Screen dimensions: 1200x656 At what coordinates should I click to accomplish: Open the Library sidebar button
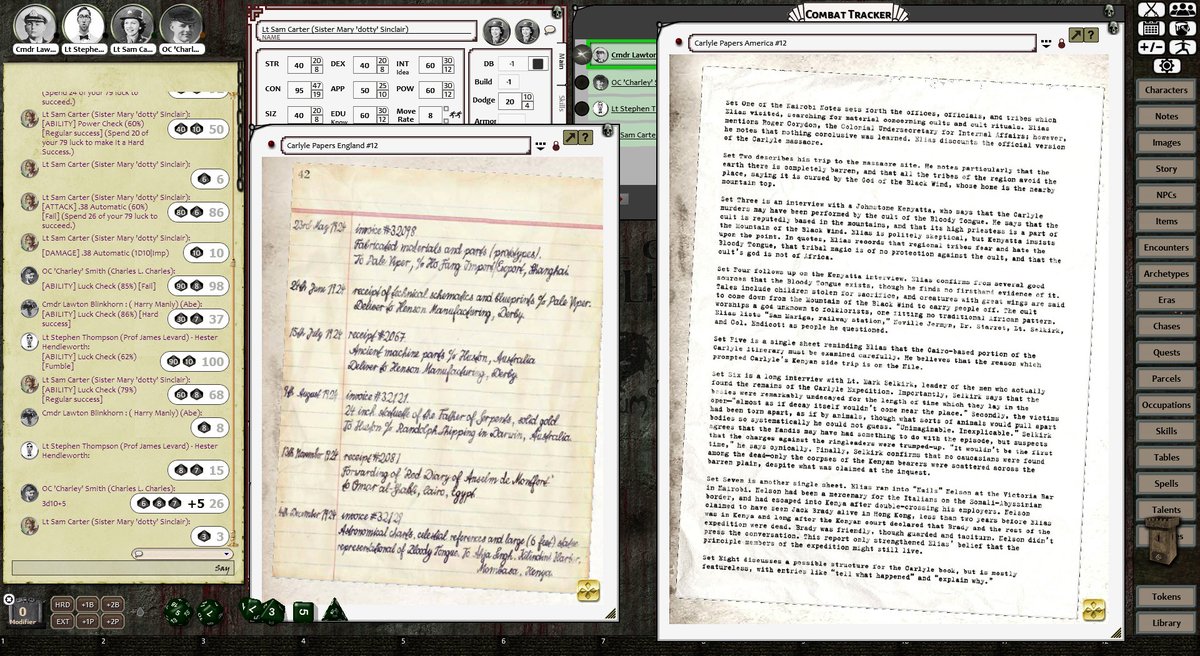click(1166, 622)
